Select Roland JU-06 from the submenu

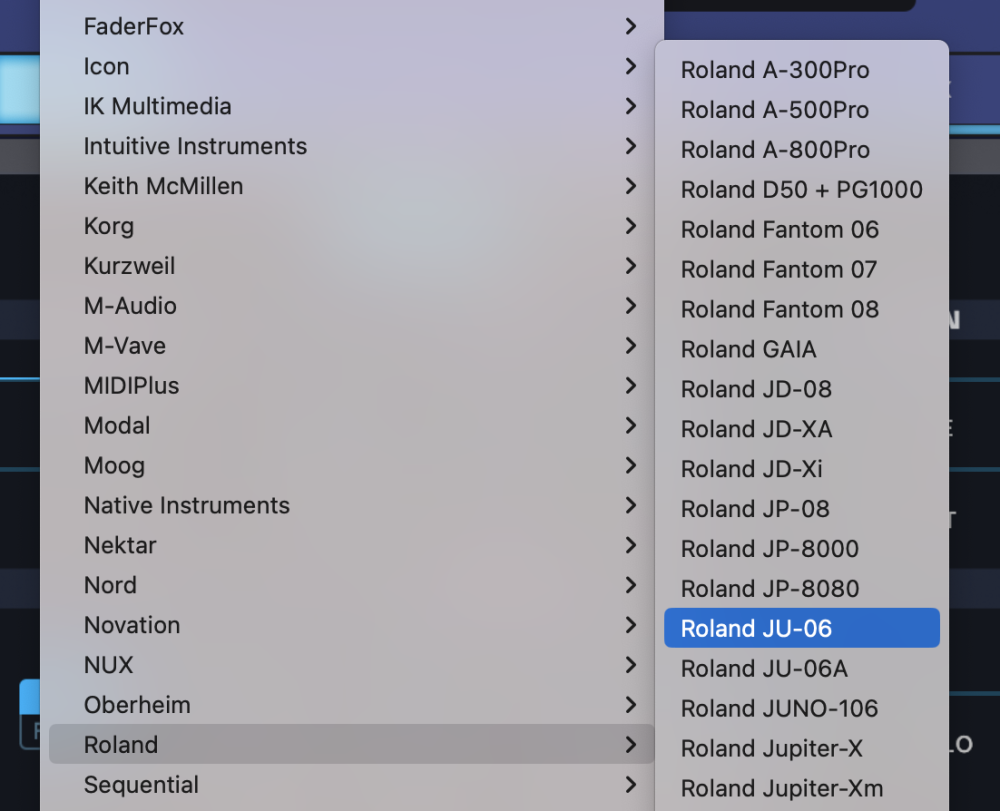pyautogui.click(x=756, y=629)
